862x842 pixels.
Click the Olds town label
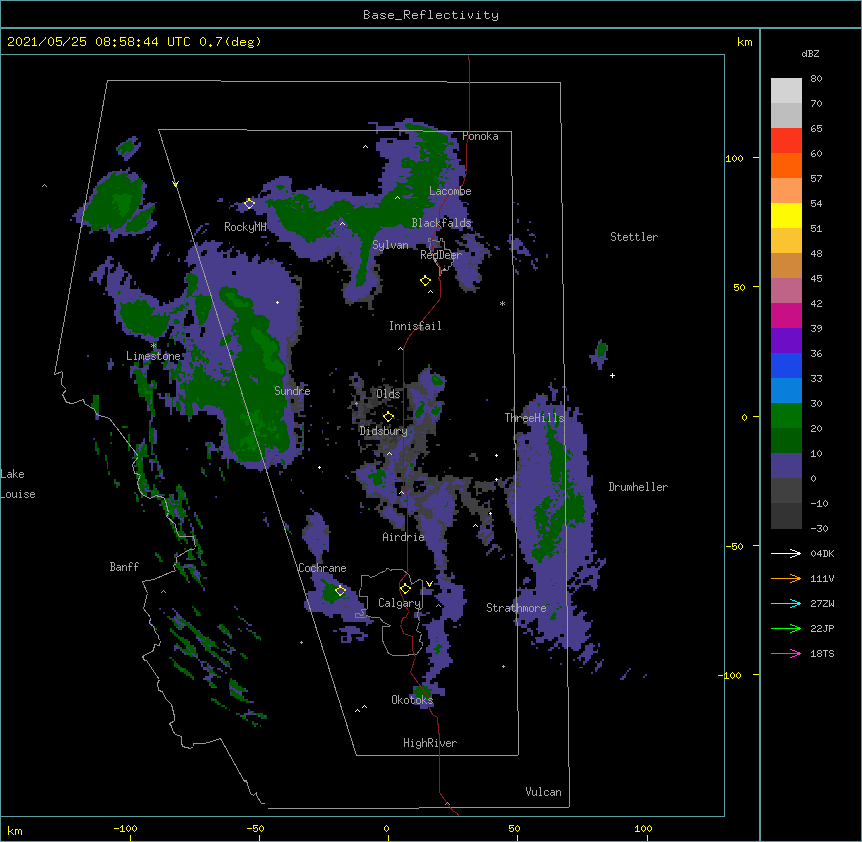click(388, 394)
